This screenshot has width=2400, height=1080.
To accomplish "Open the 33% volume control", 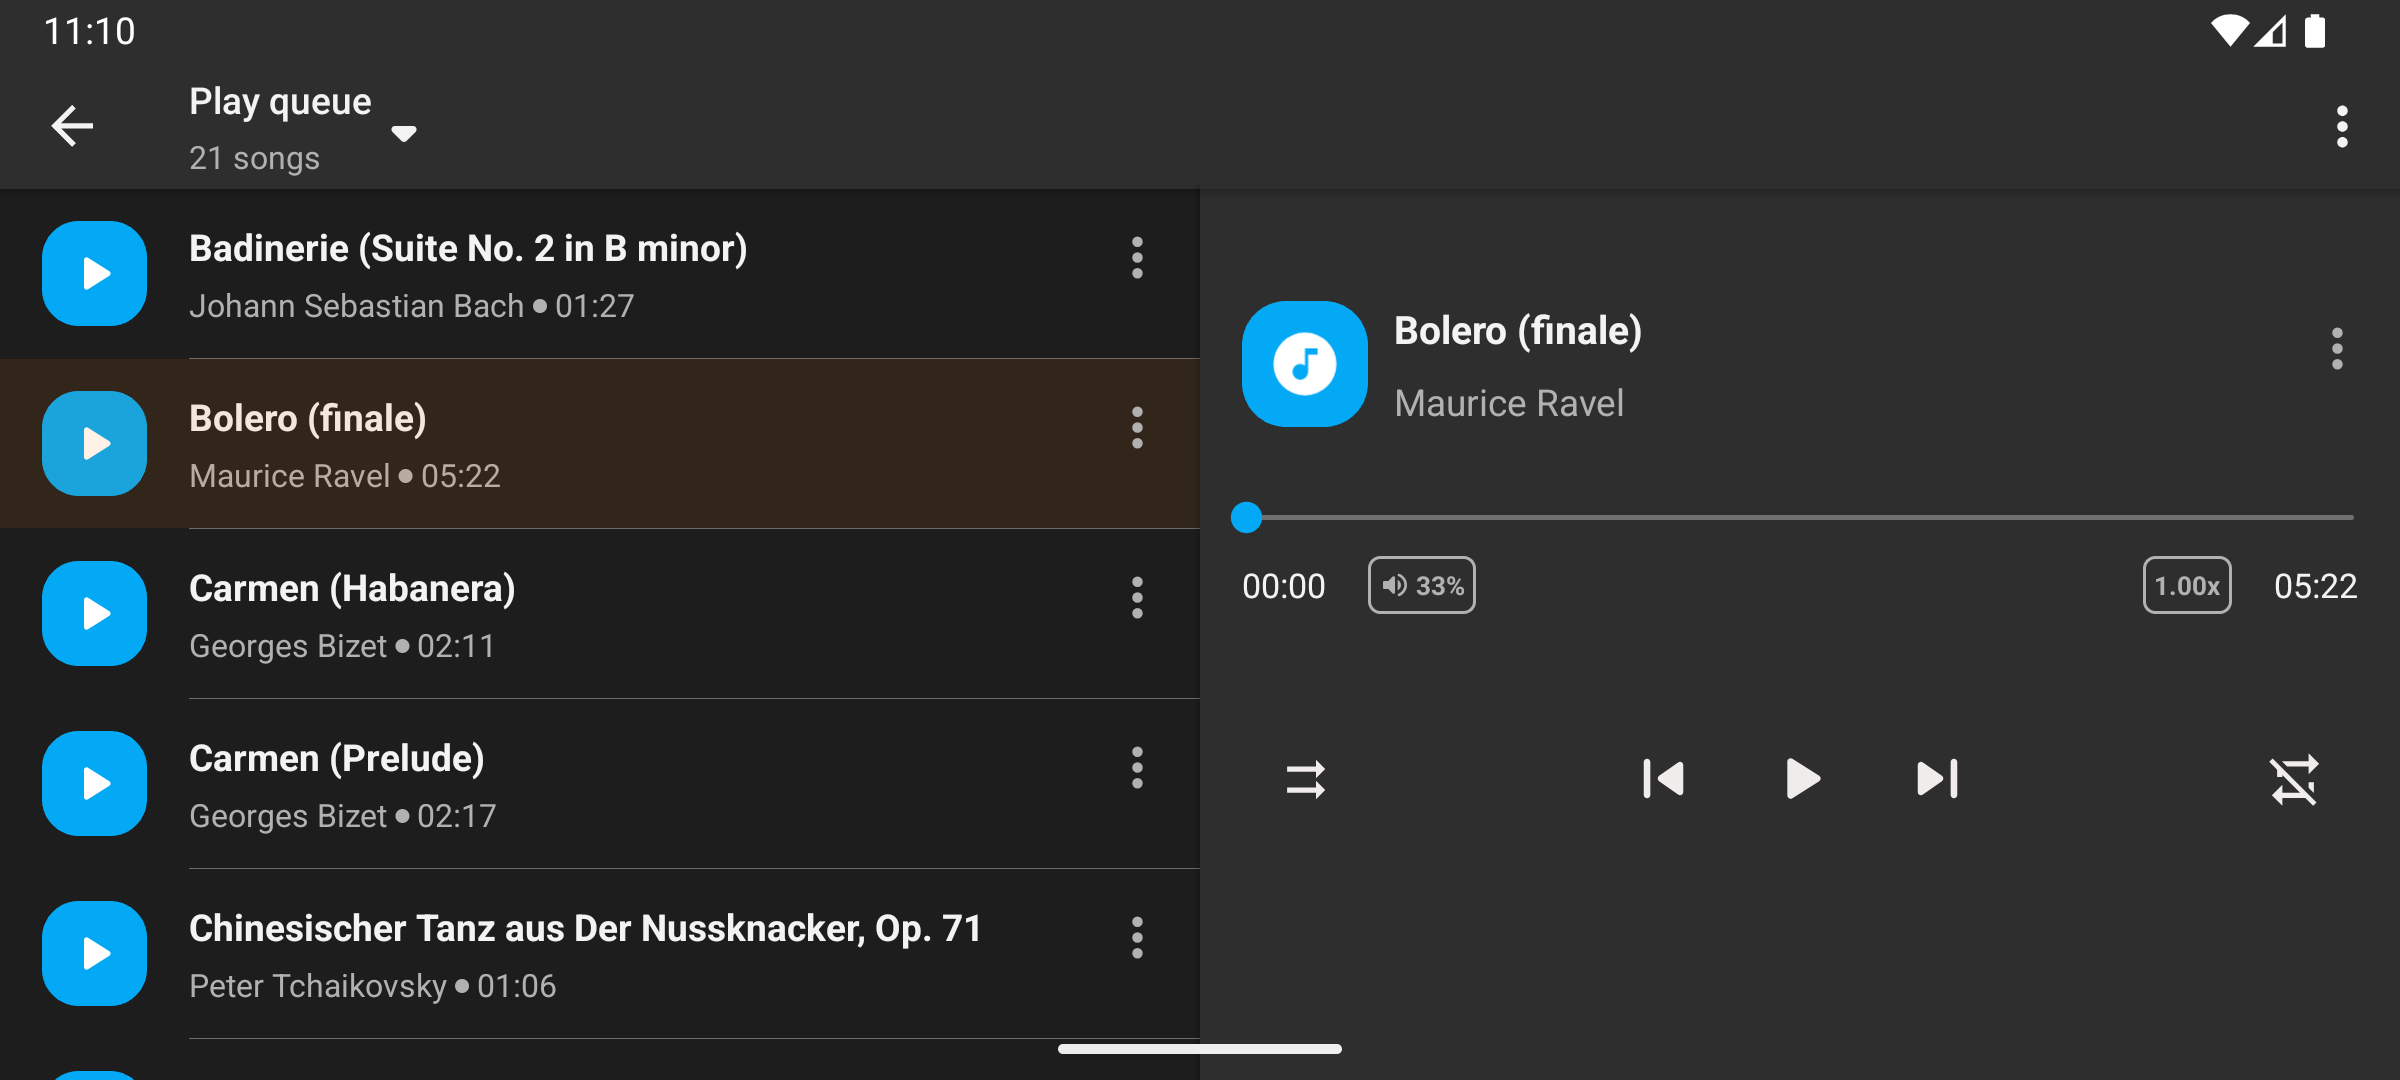I will [1421, 585].
